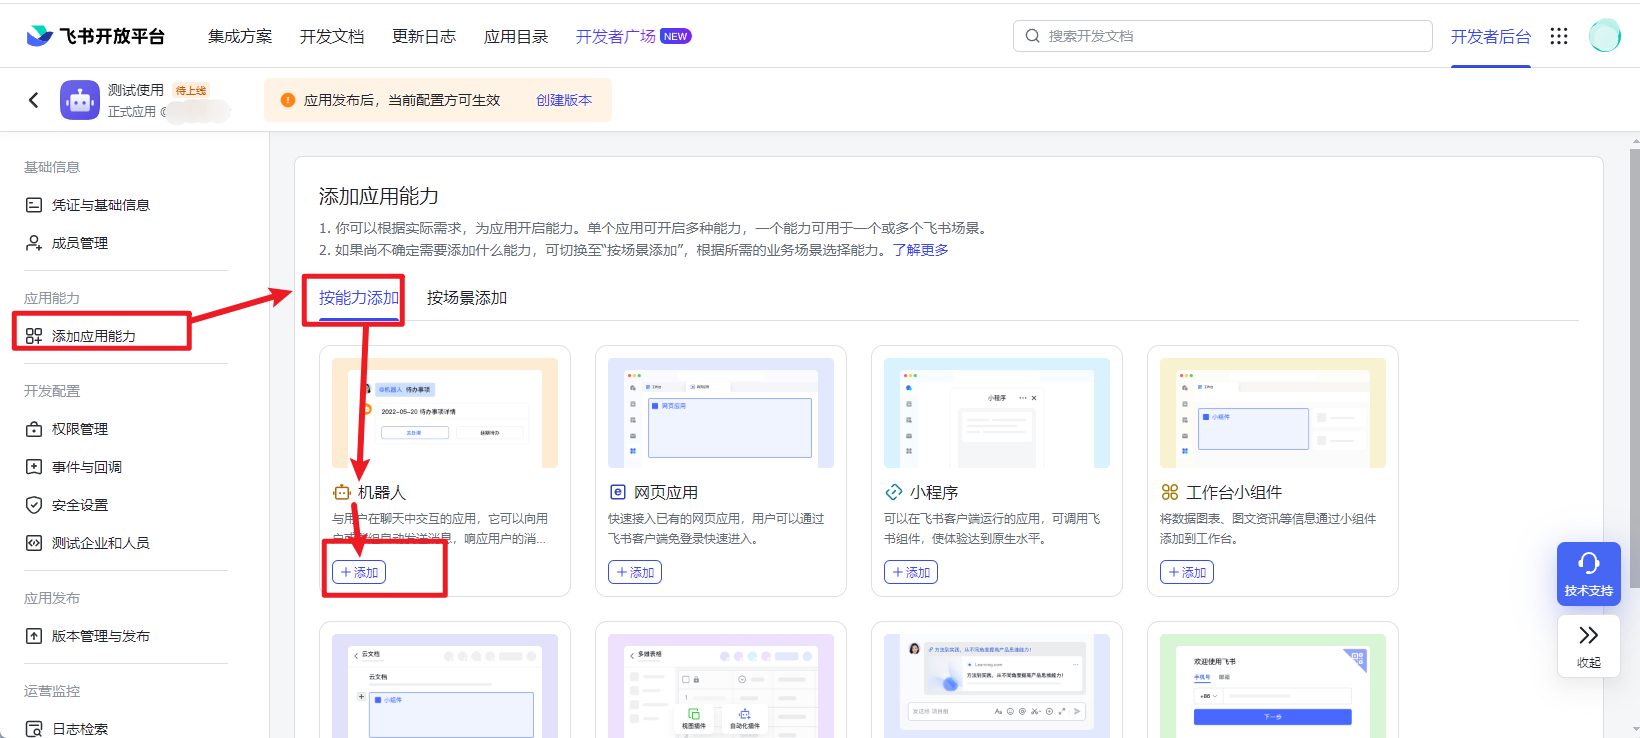This screenshot has width=1640, height=738.
Task: Open the apps grid icon in header
Action: pyautogui.click(x=1558, y=36)
